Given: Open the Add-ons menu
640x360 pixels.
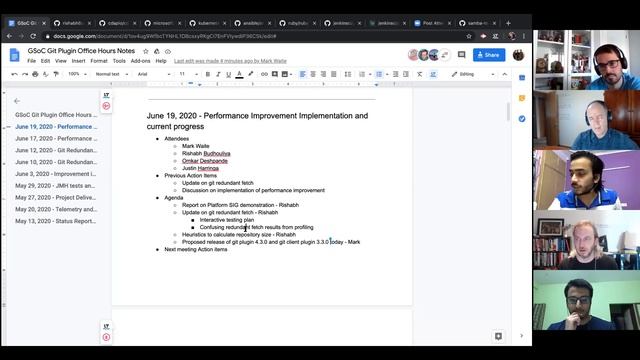Looking at the screenshot, I should pyautogui.click(x=140, y=61).
